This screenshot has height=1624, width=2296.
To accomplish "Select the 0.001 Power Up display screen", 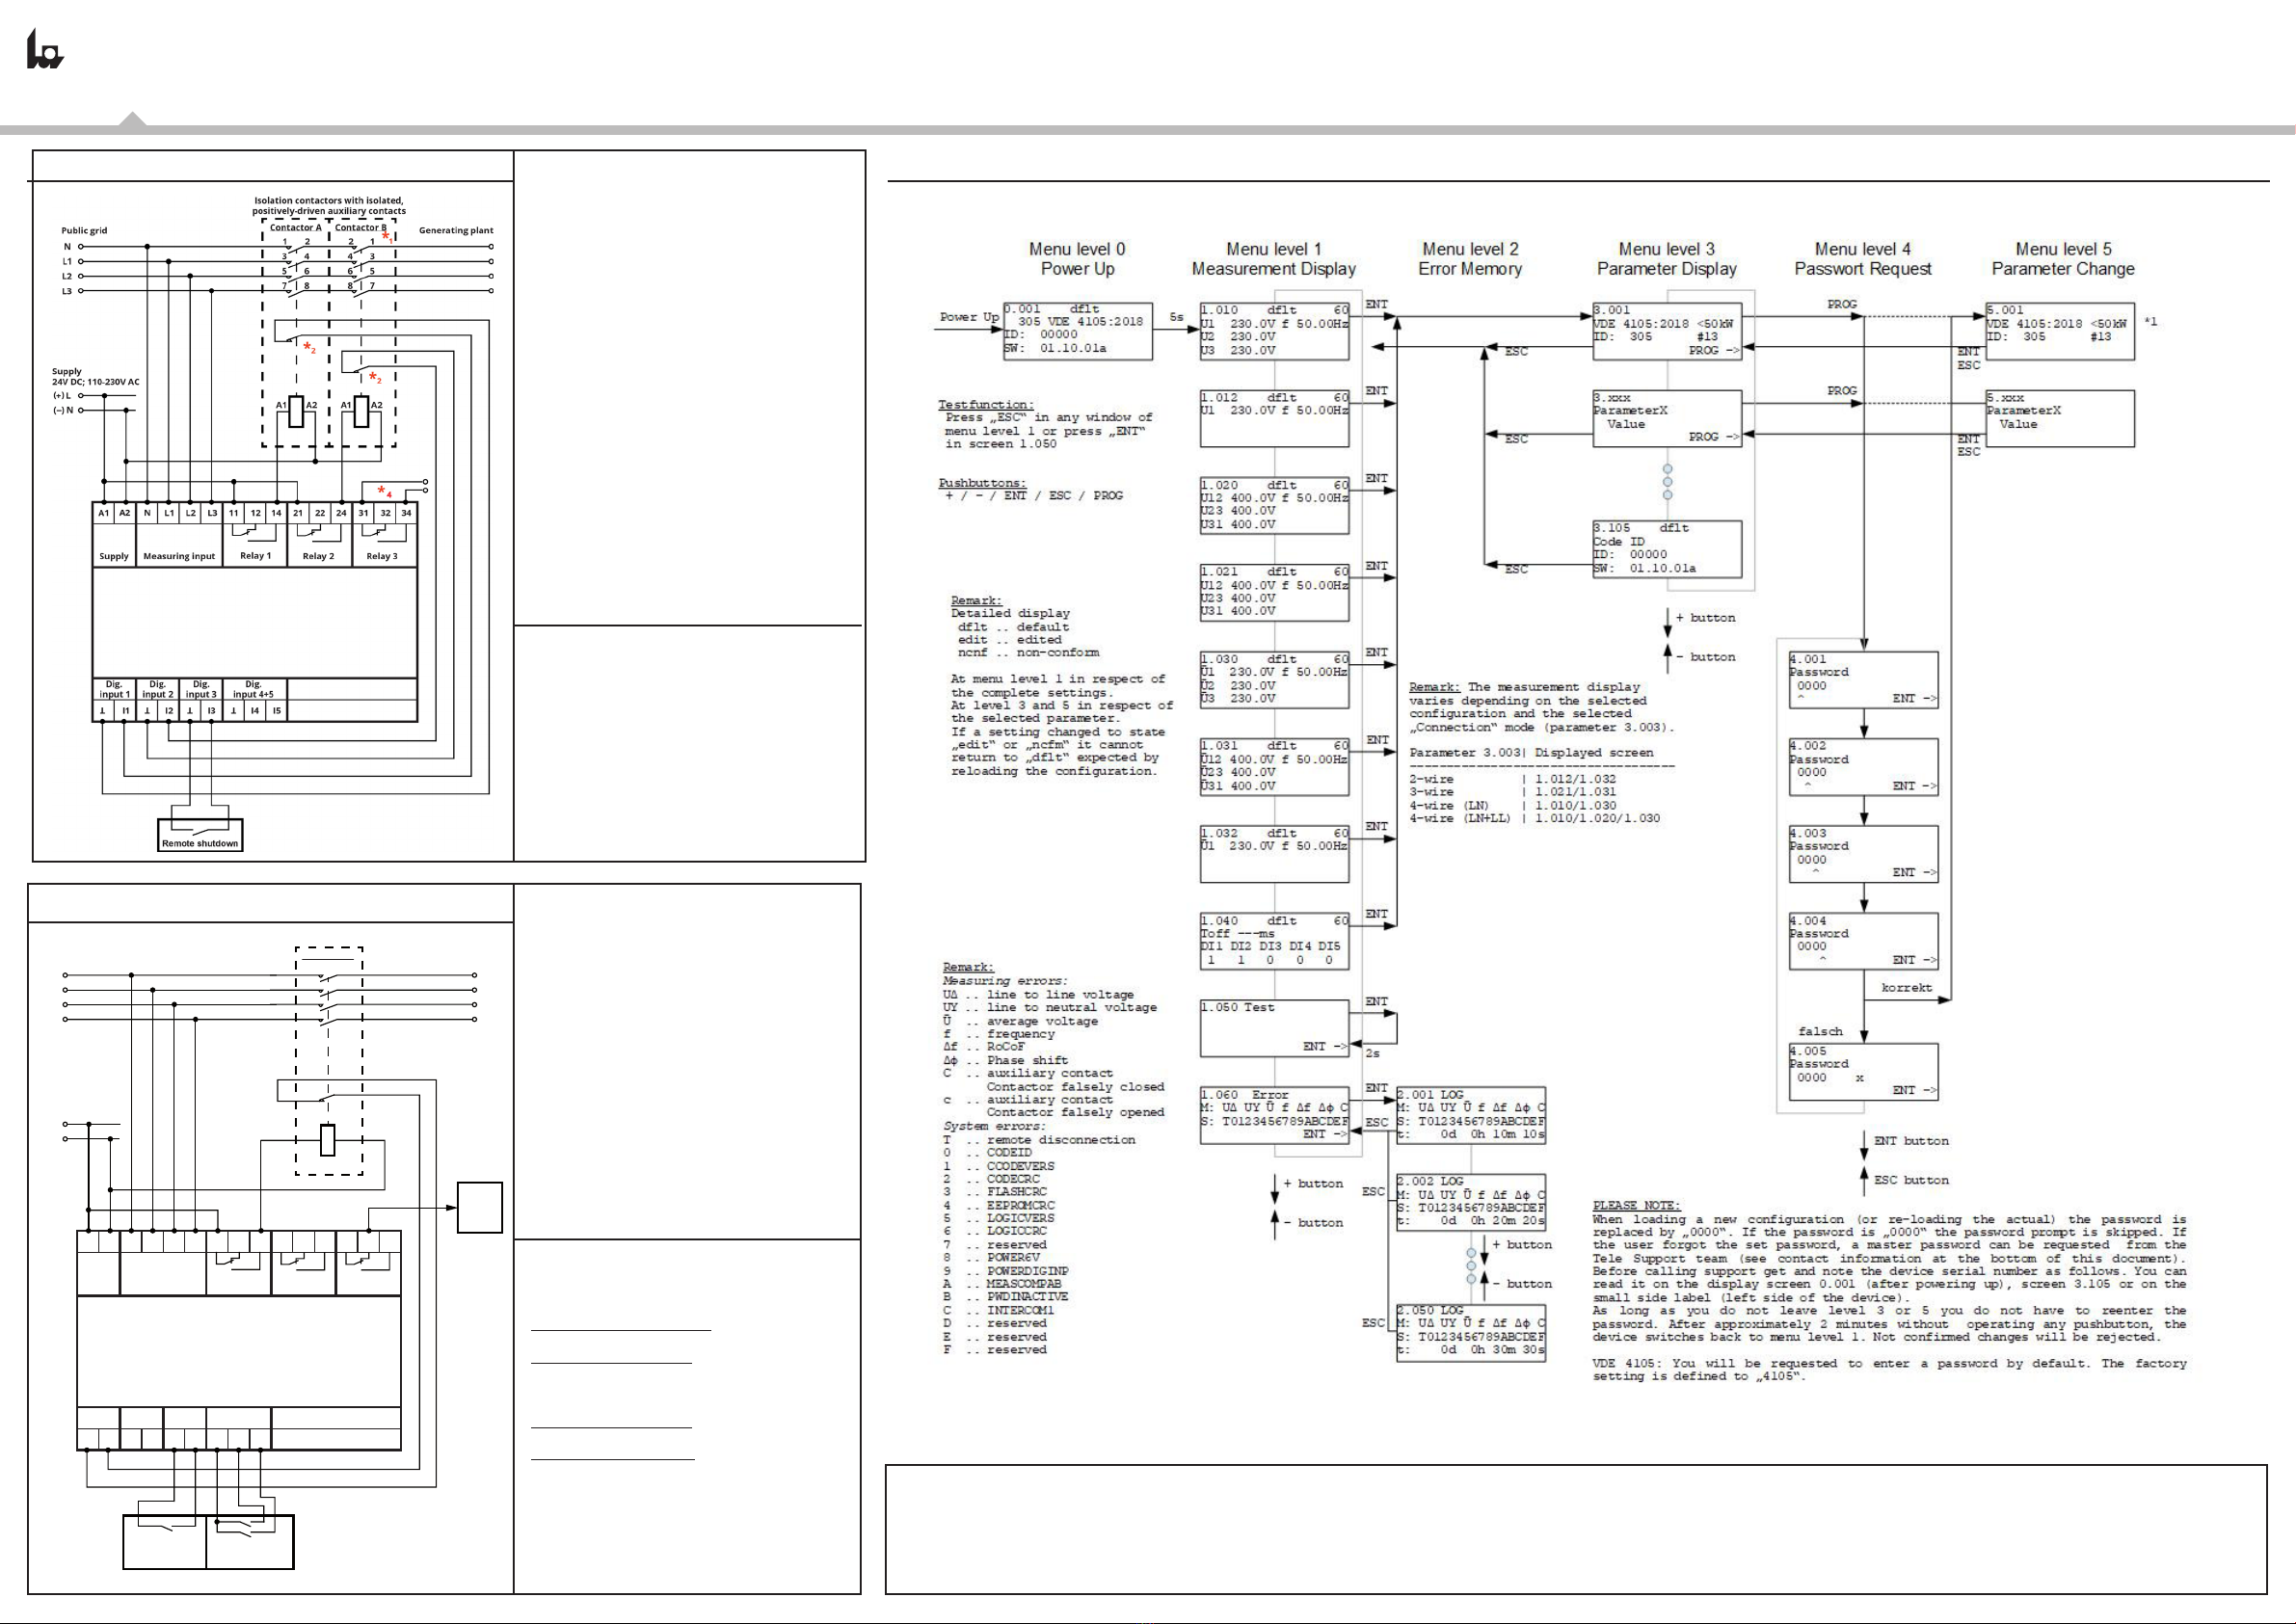I will [1077, 331].
